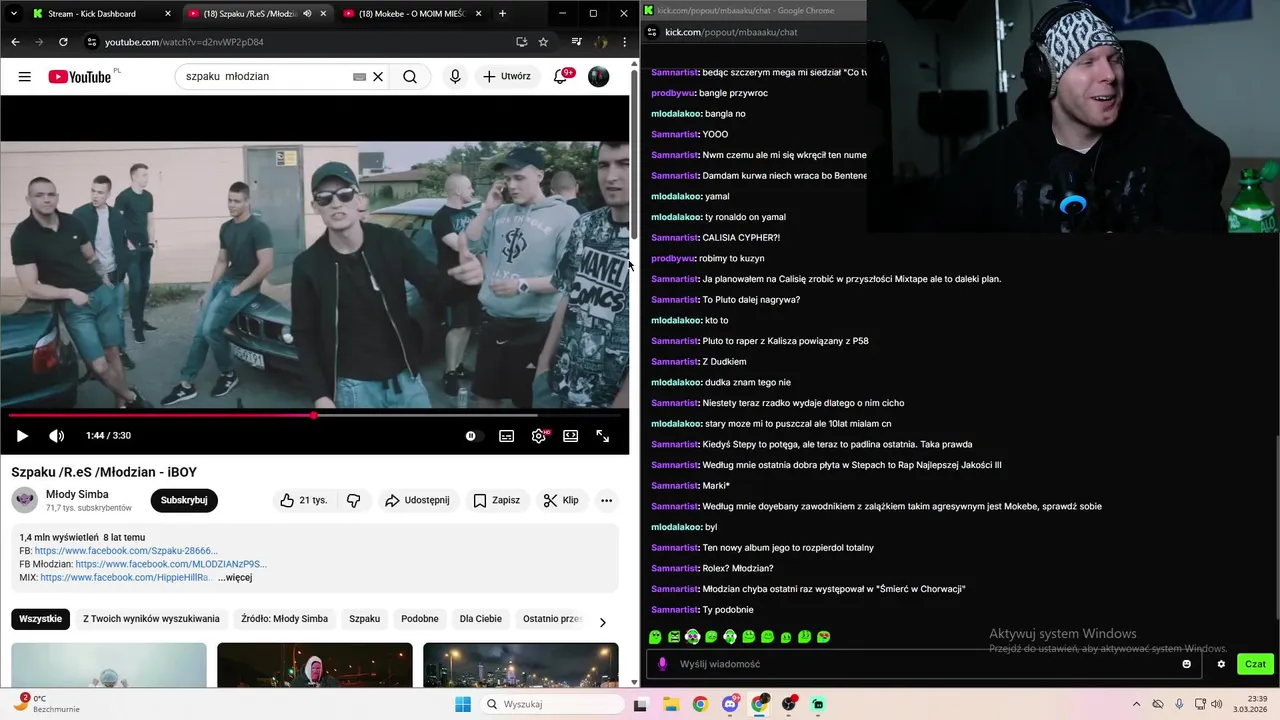Open the Młody Simba channel name
Screen dimensions: 1280x720
(x=77, y=494)
